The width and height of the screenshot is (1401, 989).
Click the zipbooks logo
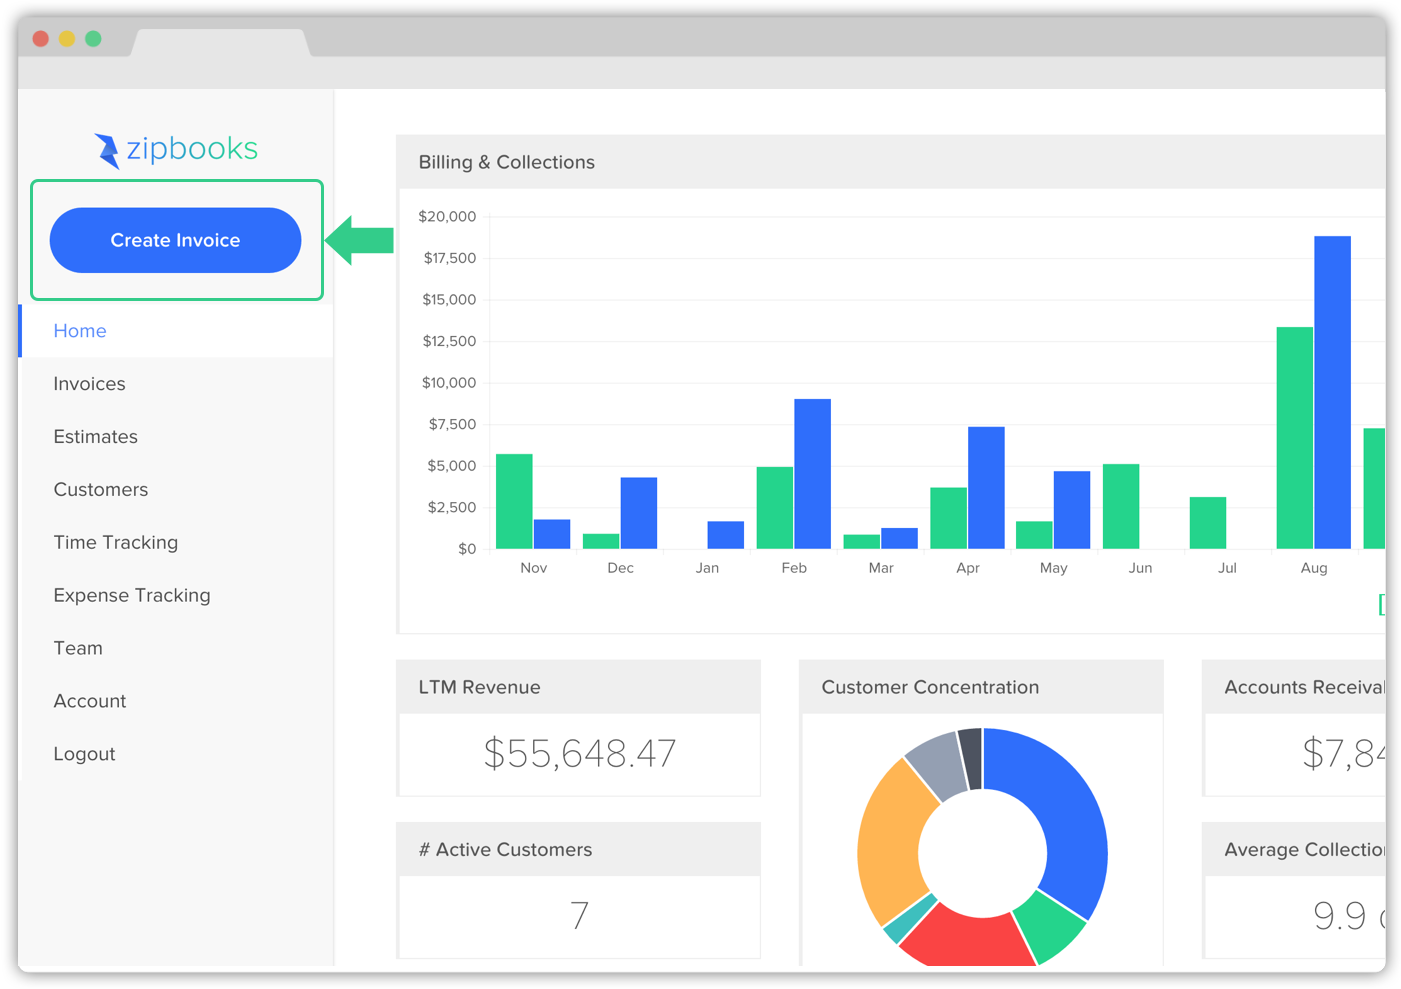(x=176, y=150)
